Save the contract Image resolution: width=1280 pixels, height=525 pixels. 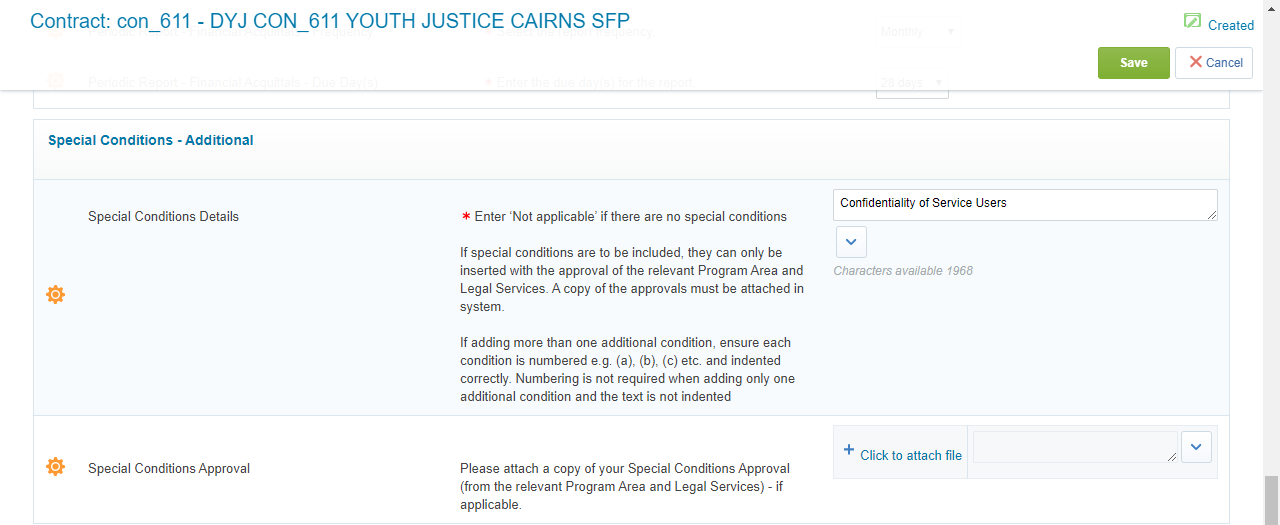tap(1134, 63)
